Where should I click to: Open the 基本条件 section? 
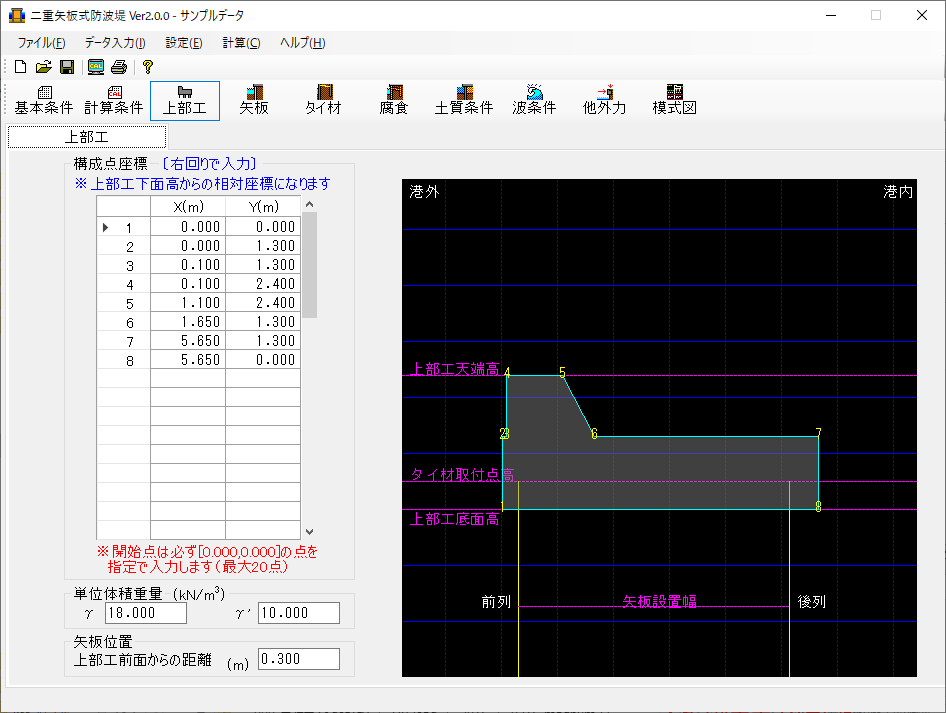(44, 101)
